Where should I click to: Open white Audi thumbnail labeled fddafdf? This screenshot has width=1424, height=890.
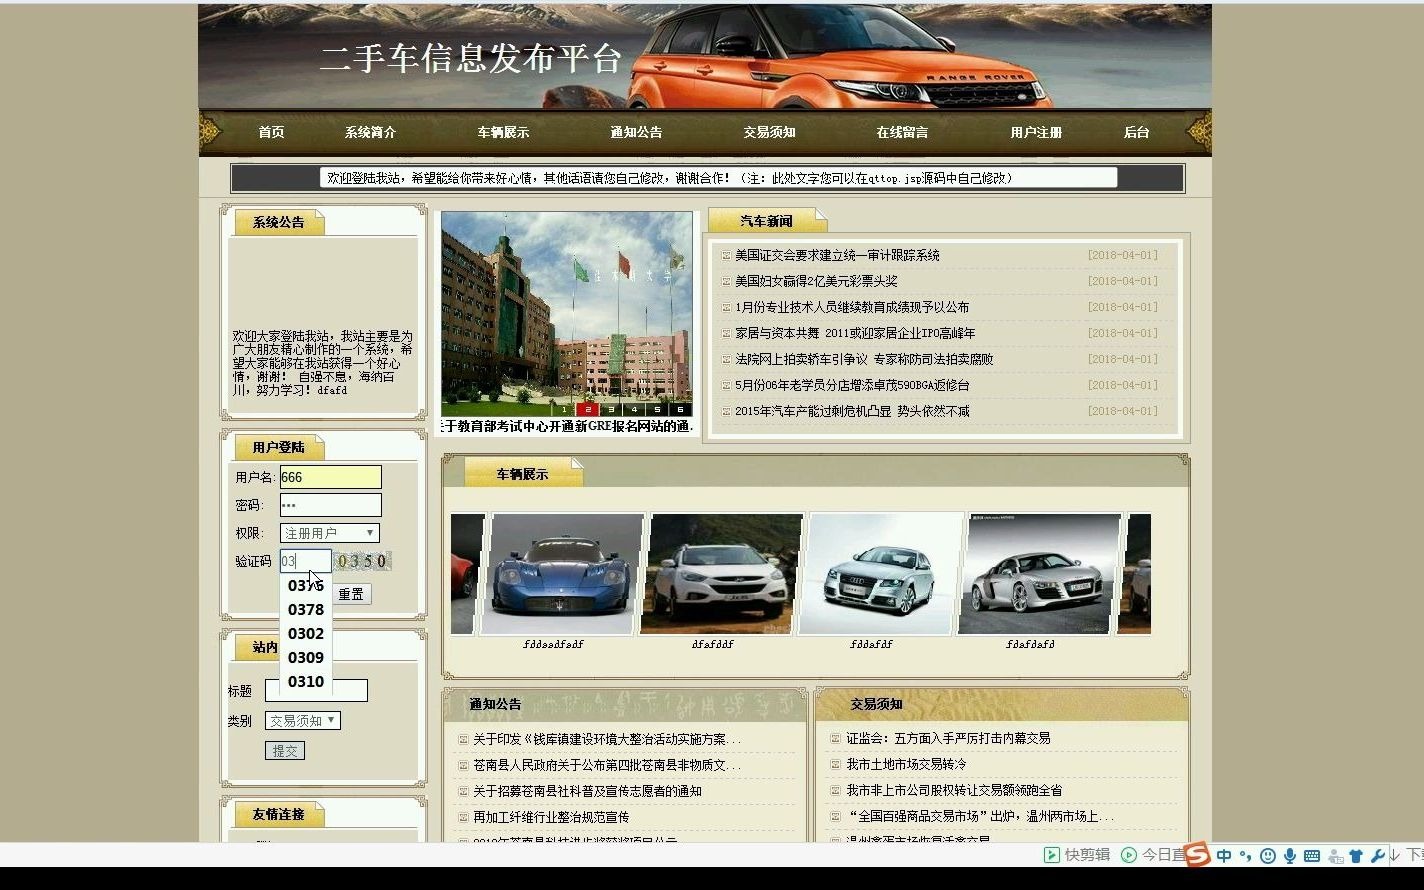(882, 574)
